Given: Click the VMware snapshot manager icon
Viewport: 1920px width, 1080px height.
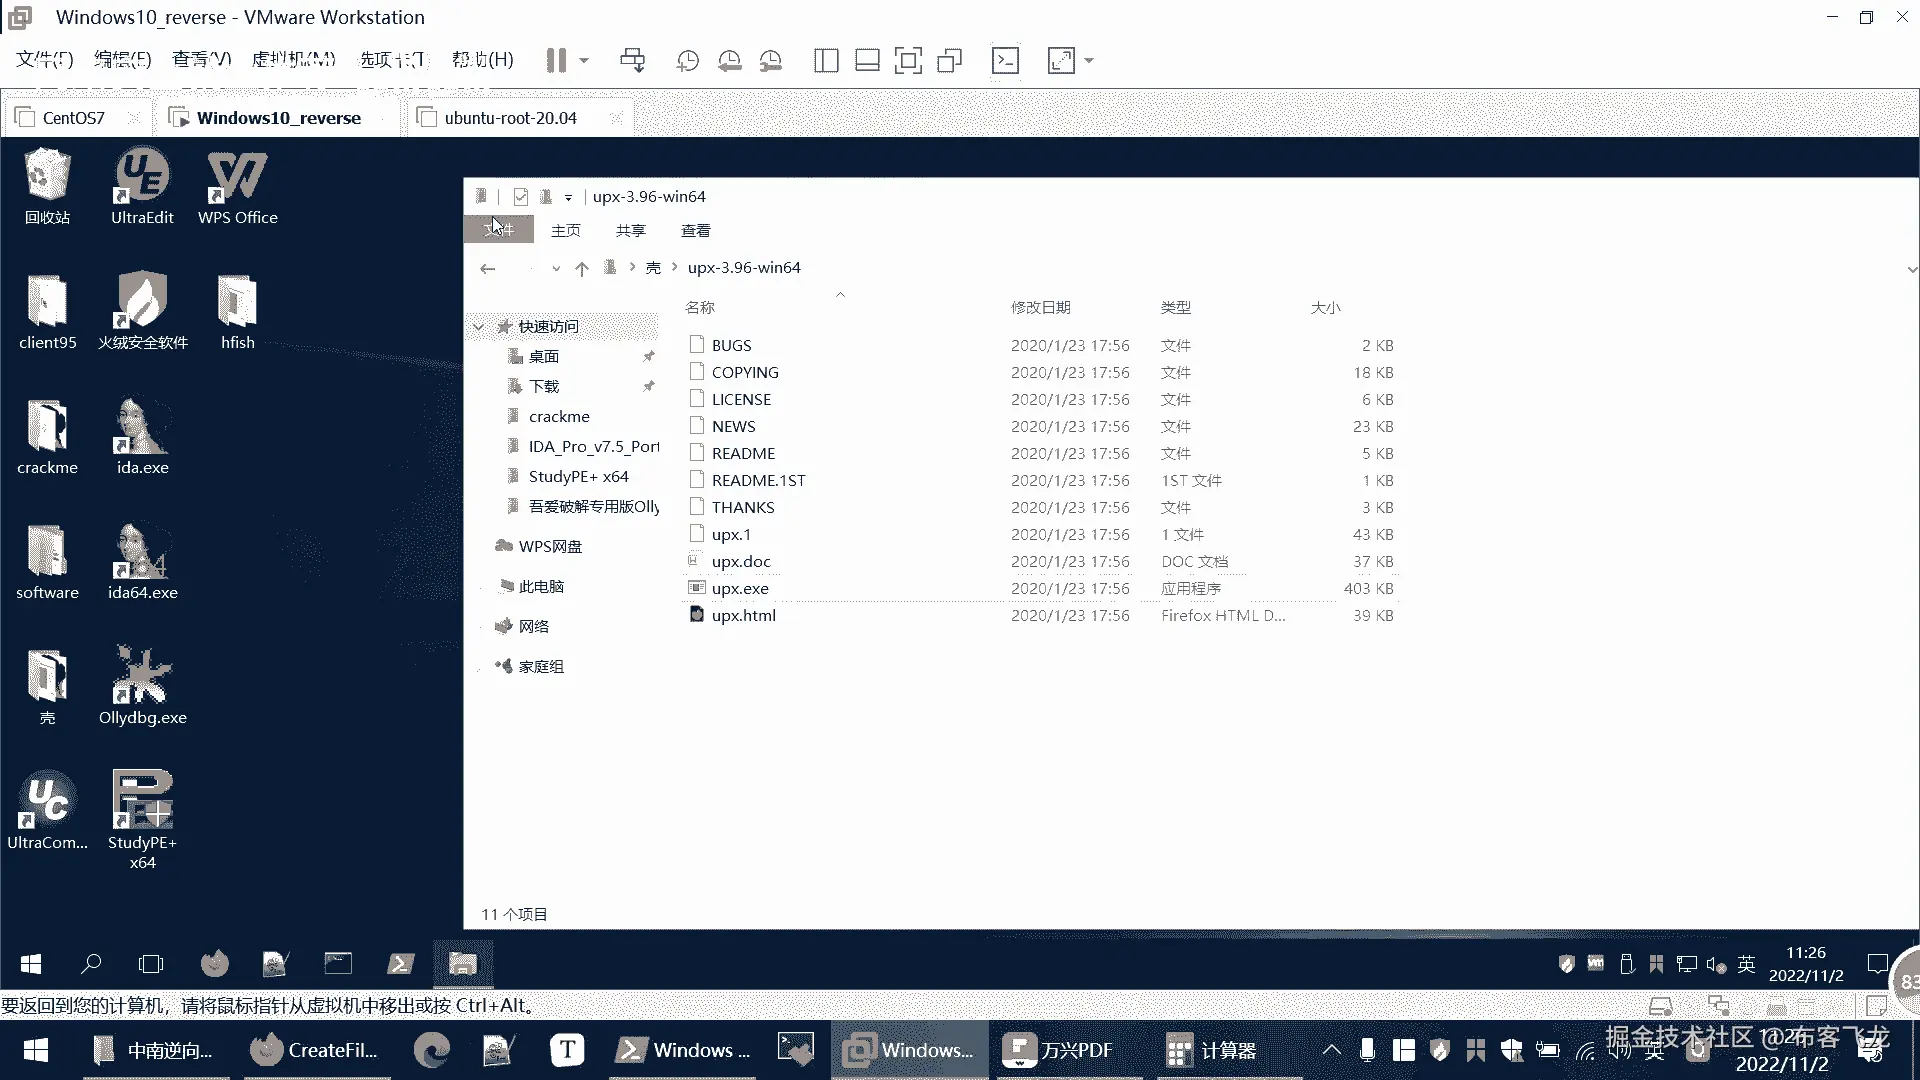Looking at the screenshot, I should pyautogui.click(x=771, y=61).
